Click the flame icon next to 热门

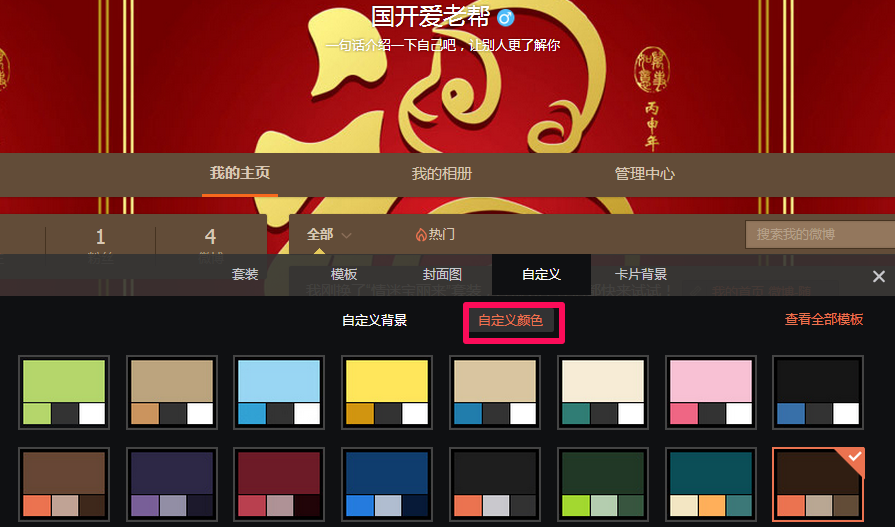pos(421,235)
